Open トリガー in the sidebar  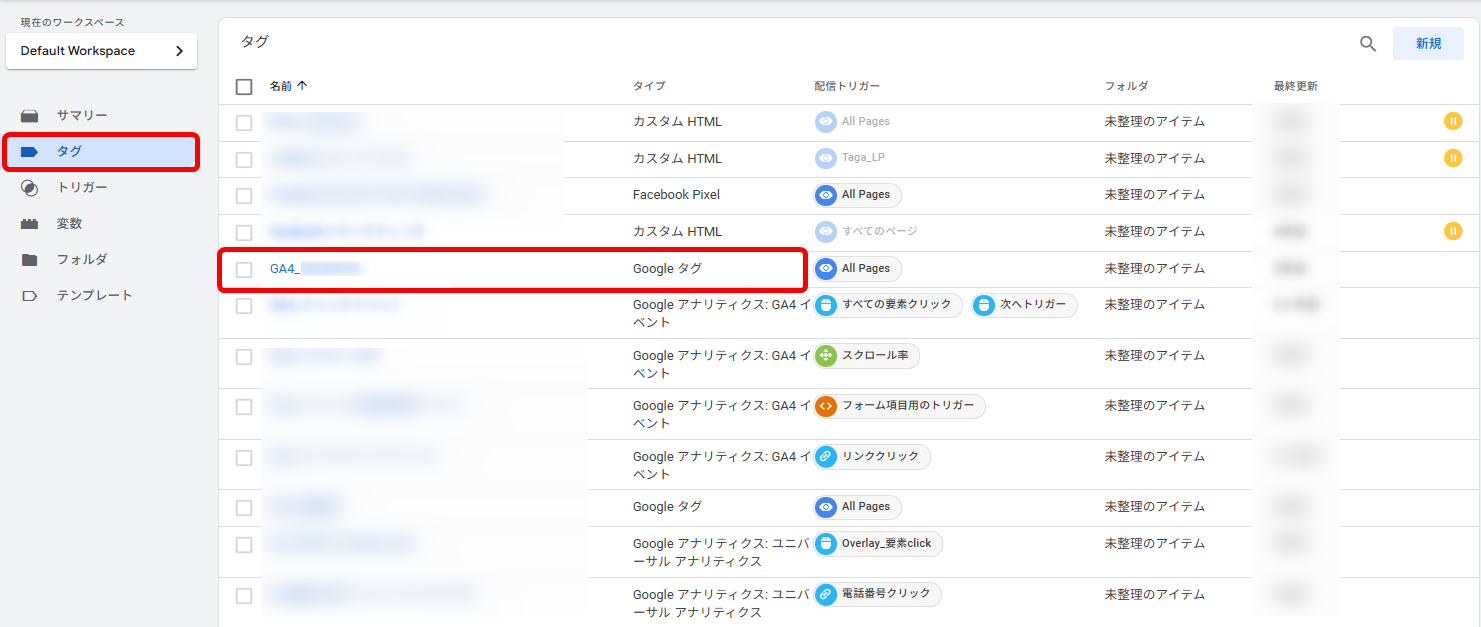pos(81,188)
